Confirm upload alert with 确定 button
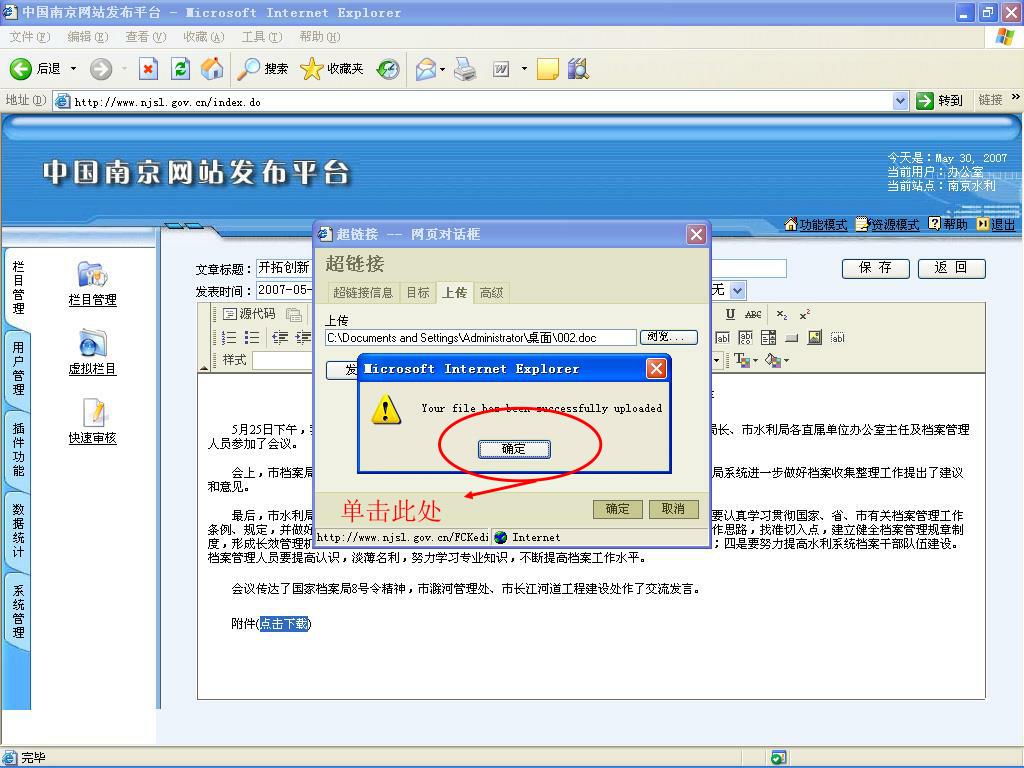 pos(514,449)
